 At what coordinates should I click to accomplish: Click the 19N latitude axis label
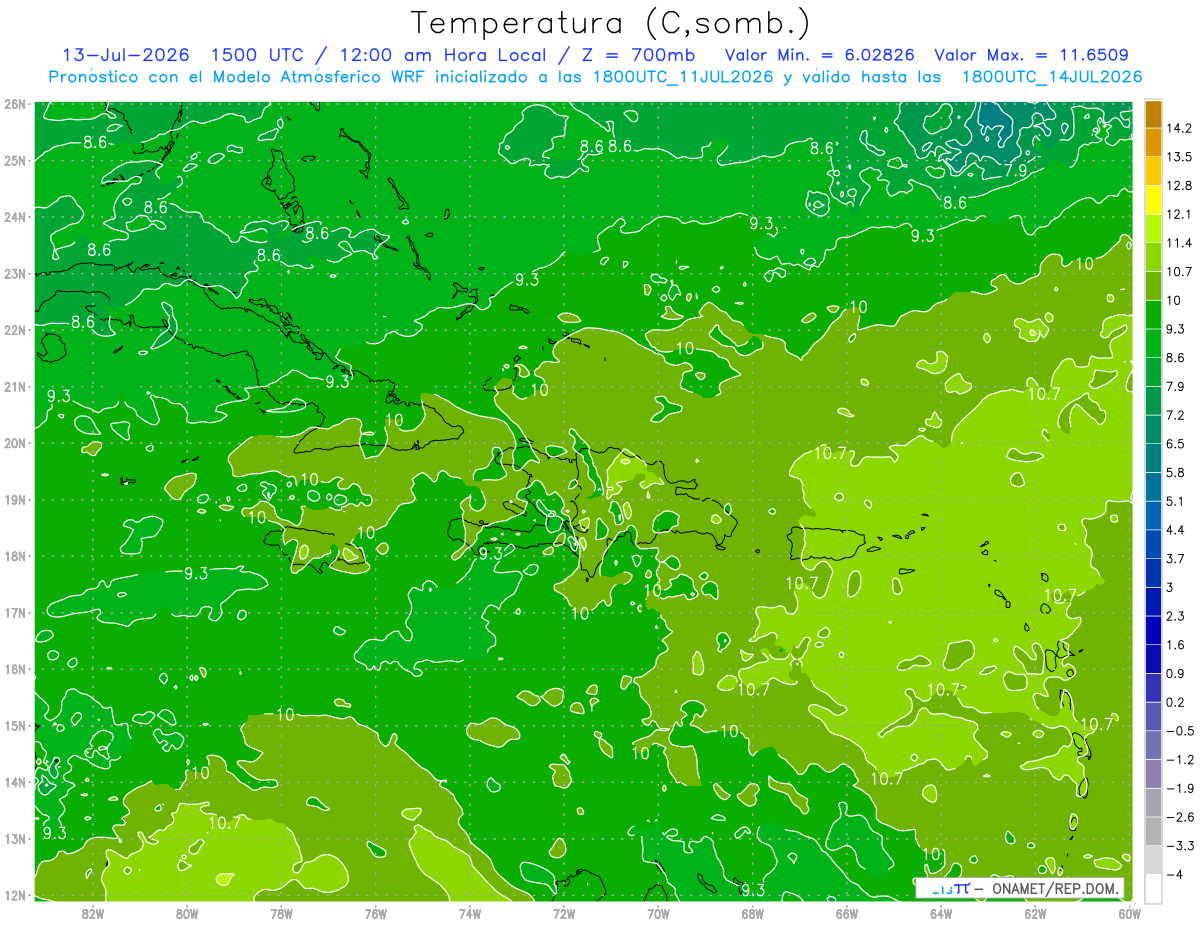click(x=15, y=500)
